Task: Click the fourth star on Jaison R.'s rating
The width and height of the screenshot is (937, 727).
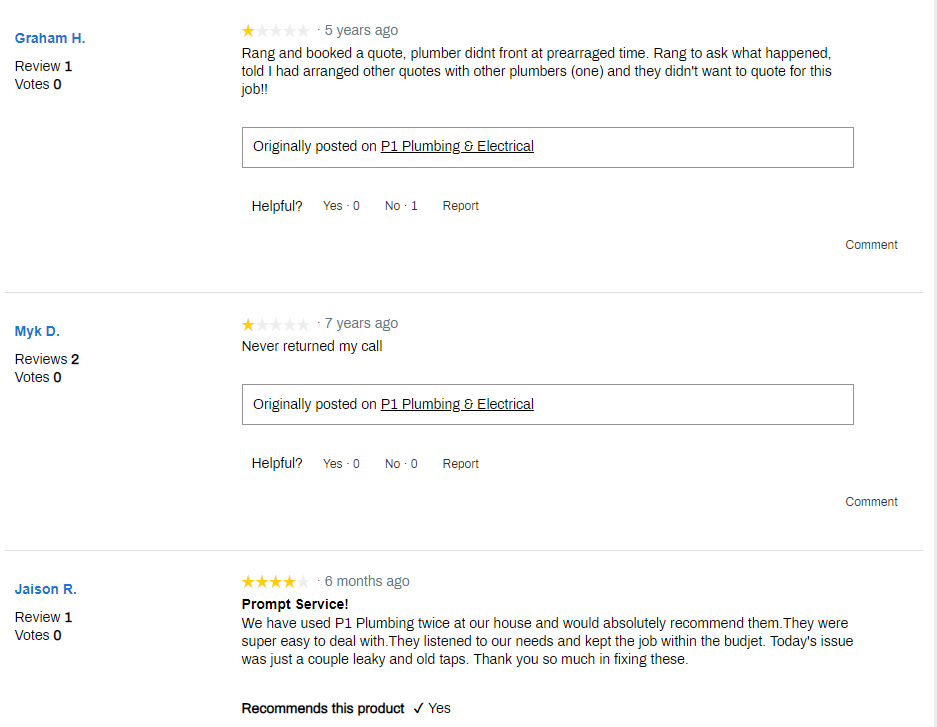Action: point(290,581)
